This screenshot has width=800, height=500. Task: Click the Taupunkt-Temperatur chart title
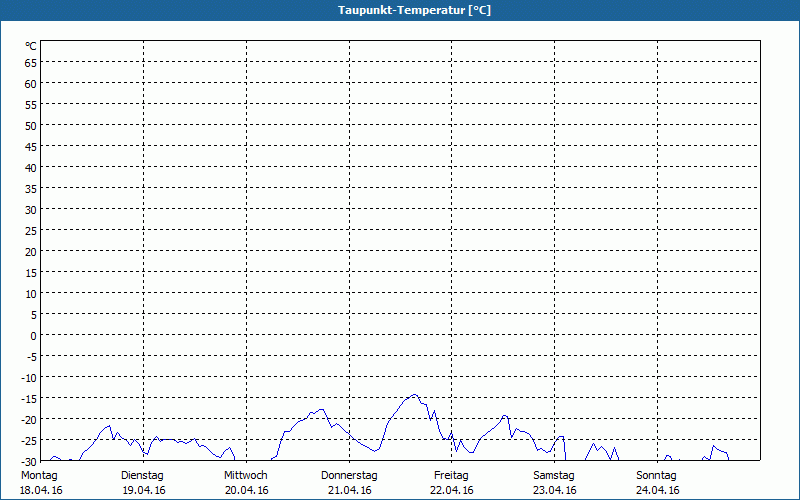pyautogui.click(x=400, y=10)
